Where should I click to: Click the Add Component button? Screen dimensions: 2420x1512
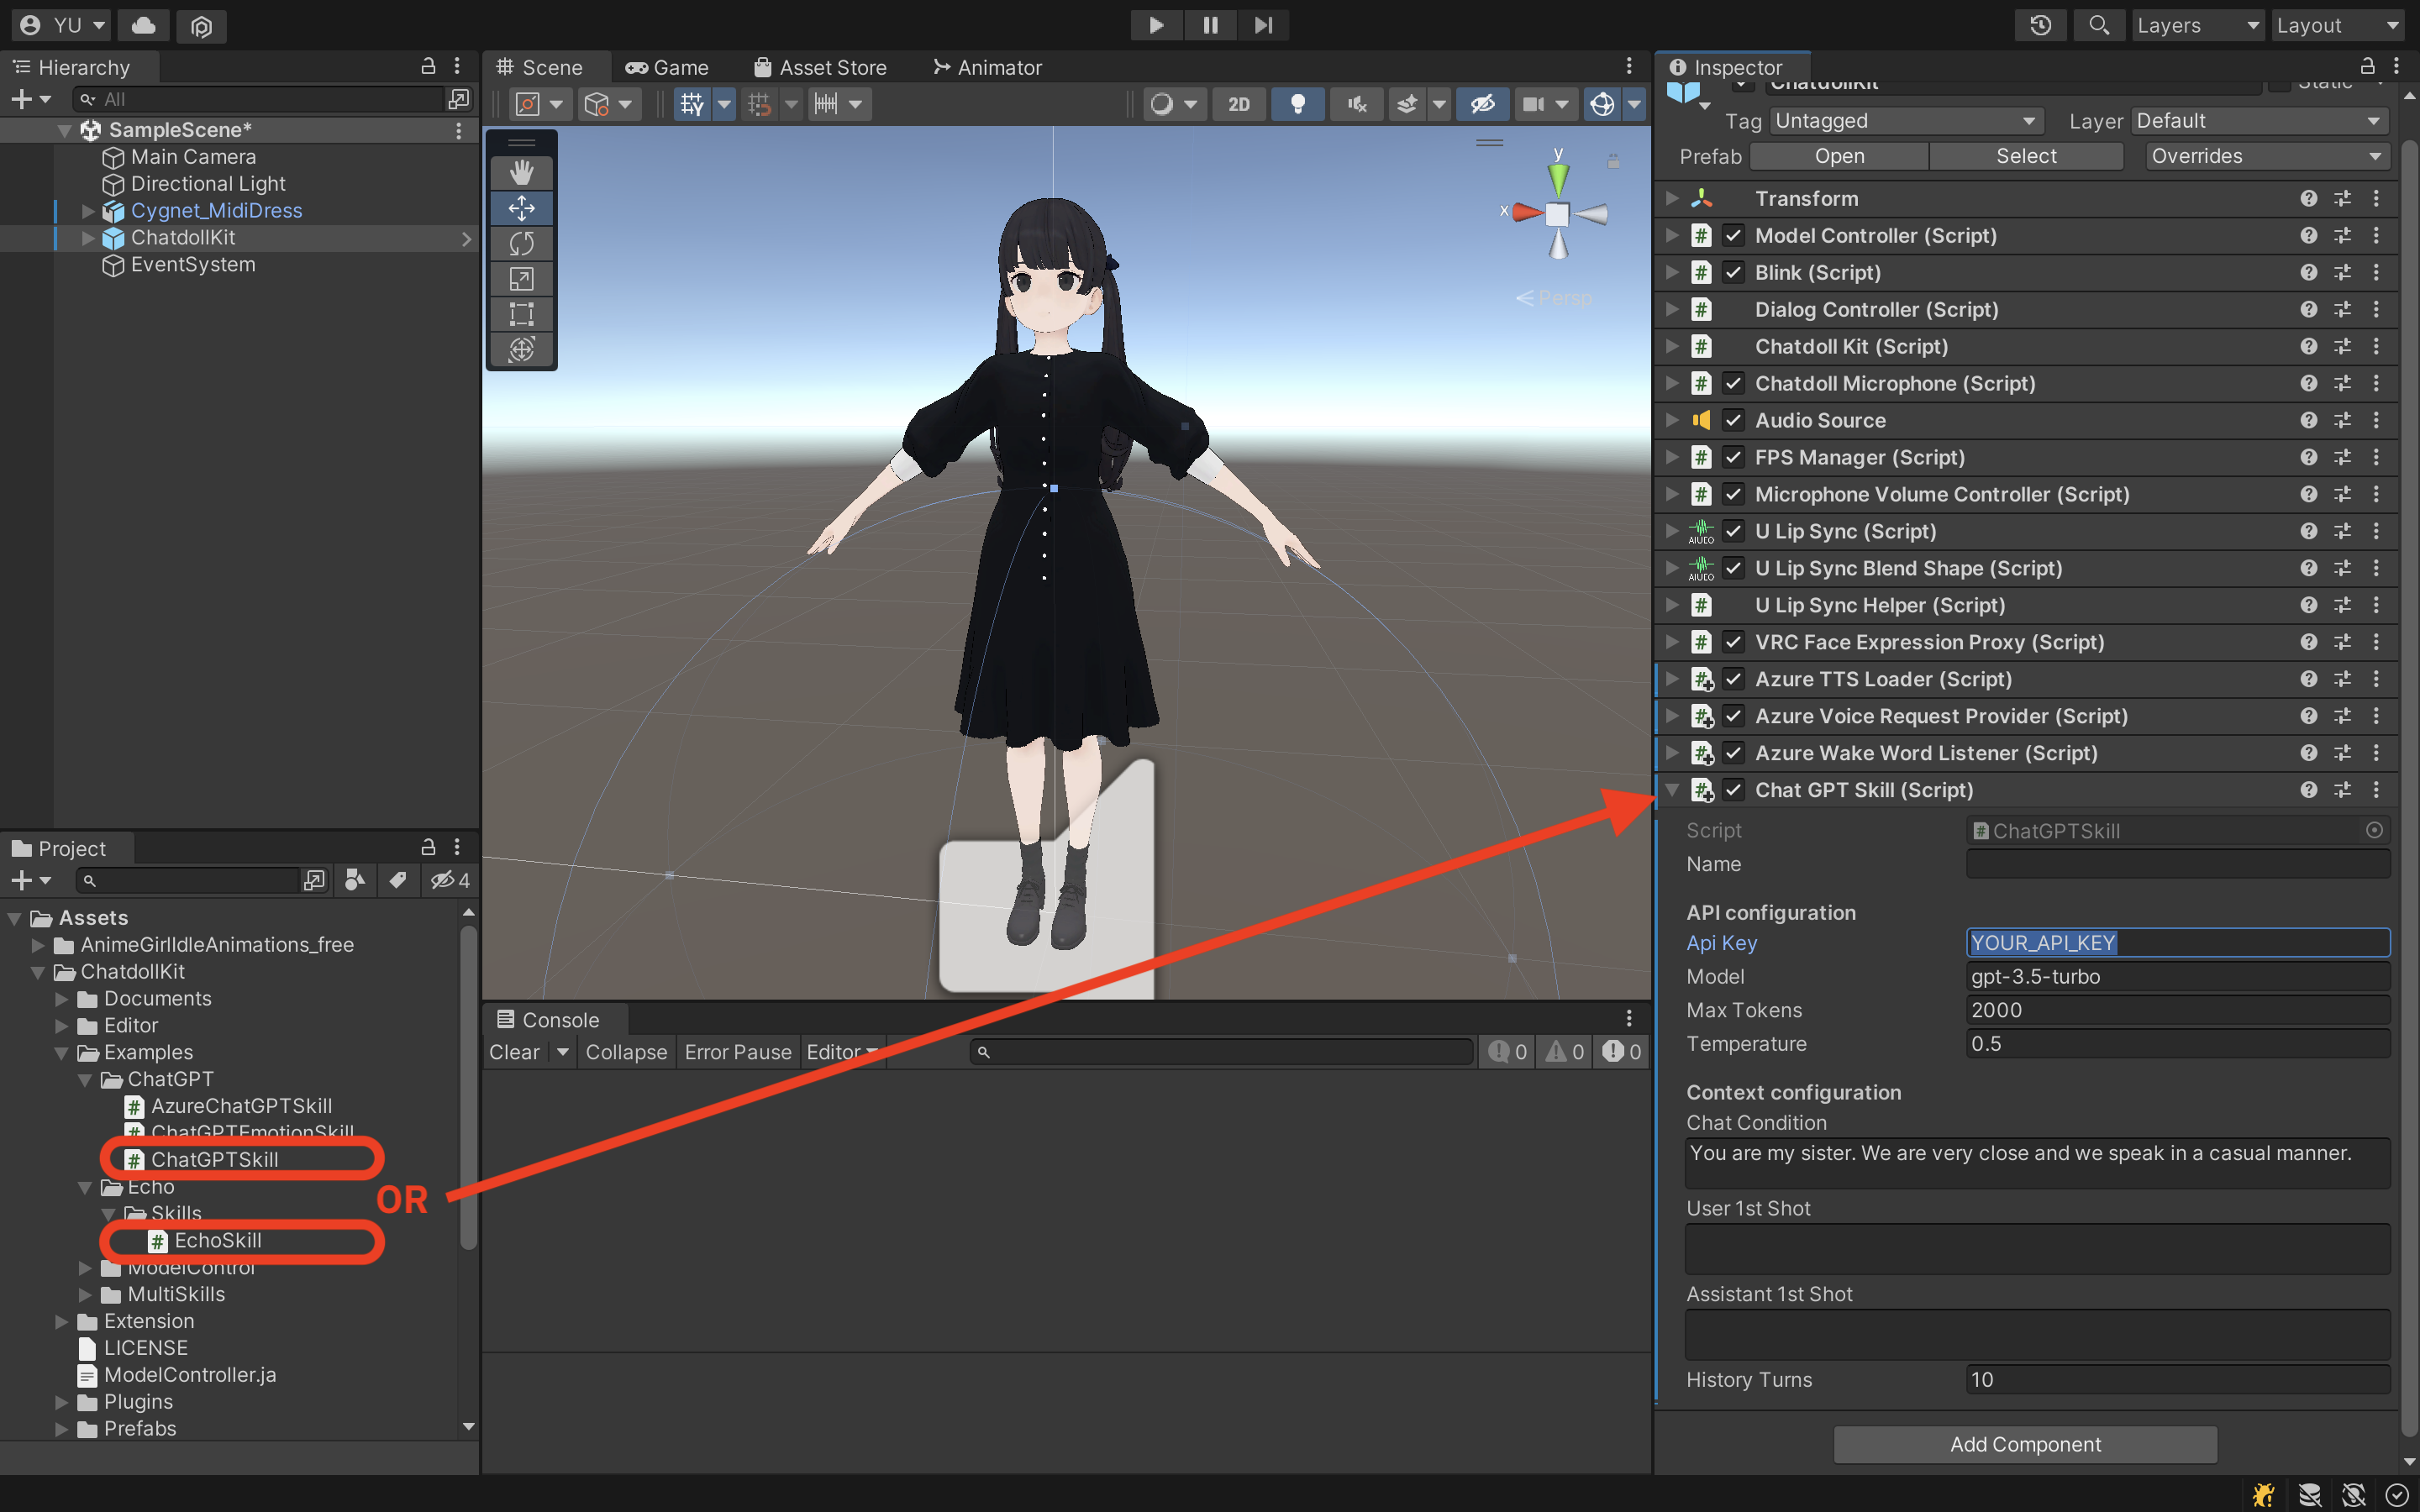[2024, 1444]
